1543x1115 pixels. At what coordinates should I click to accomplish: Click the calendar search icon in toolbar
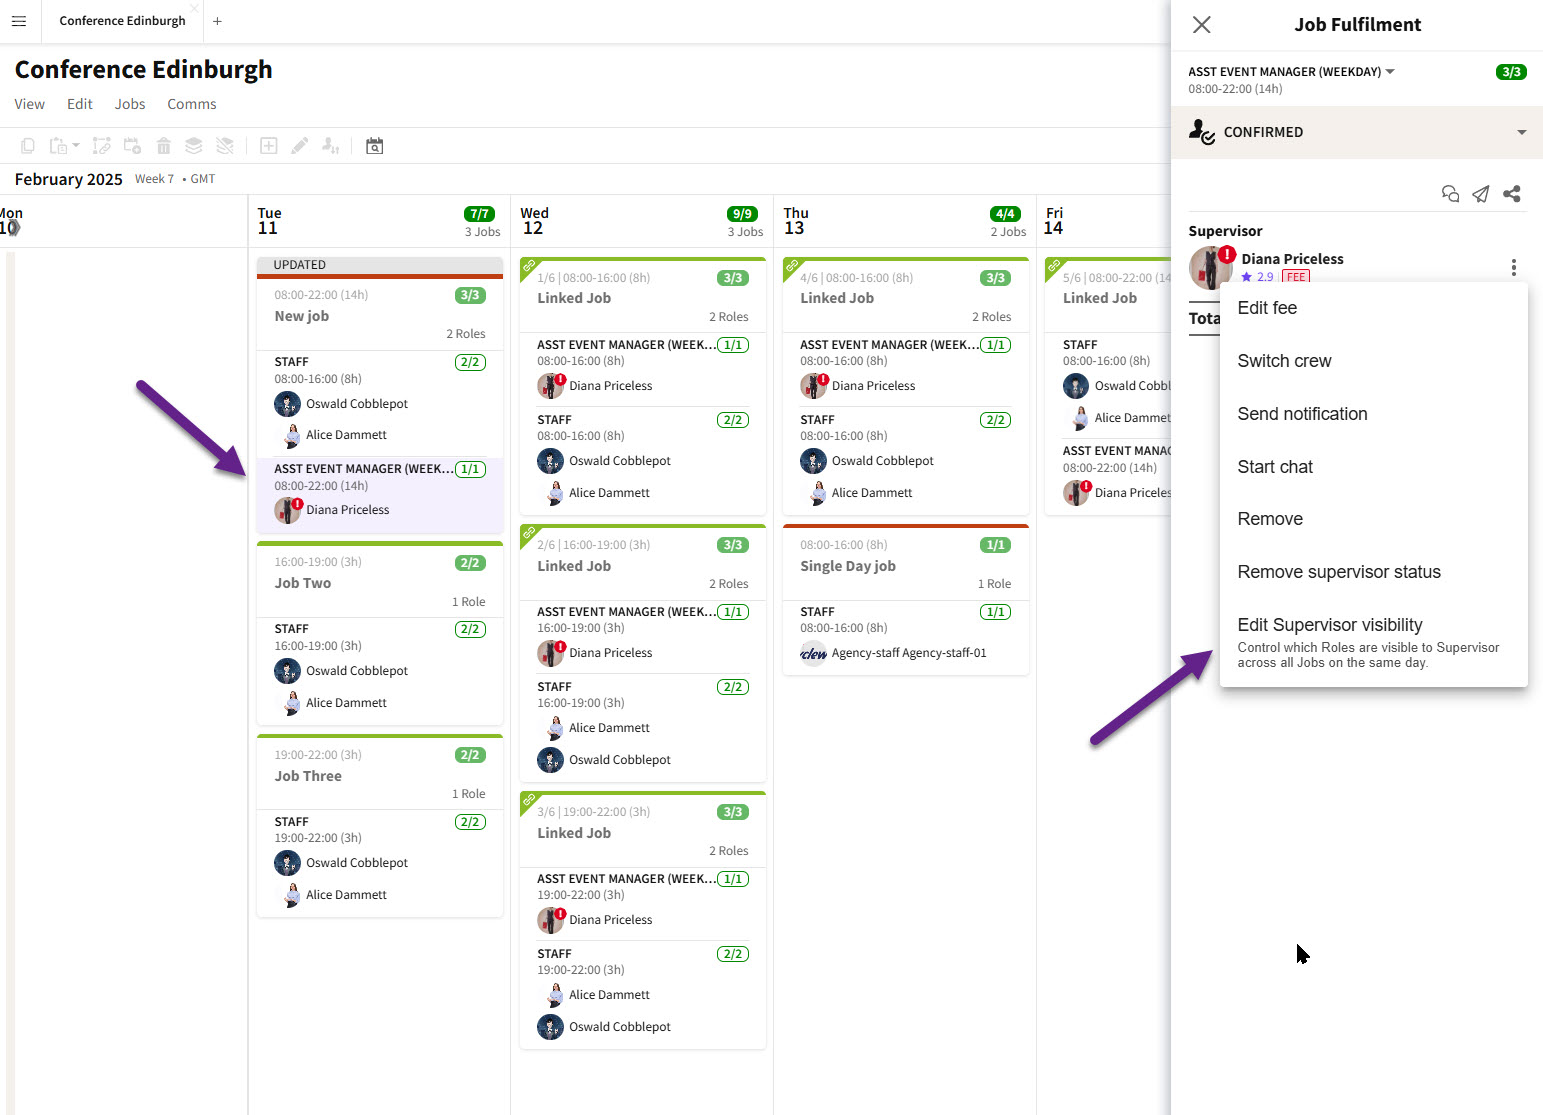click(374, 146)
